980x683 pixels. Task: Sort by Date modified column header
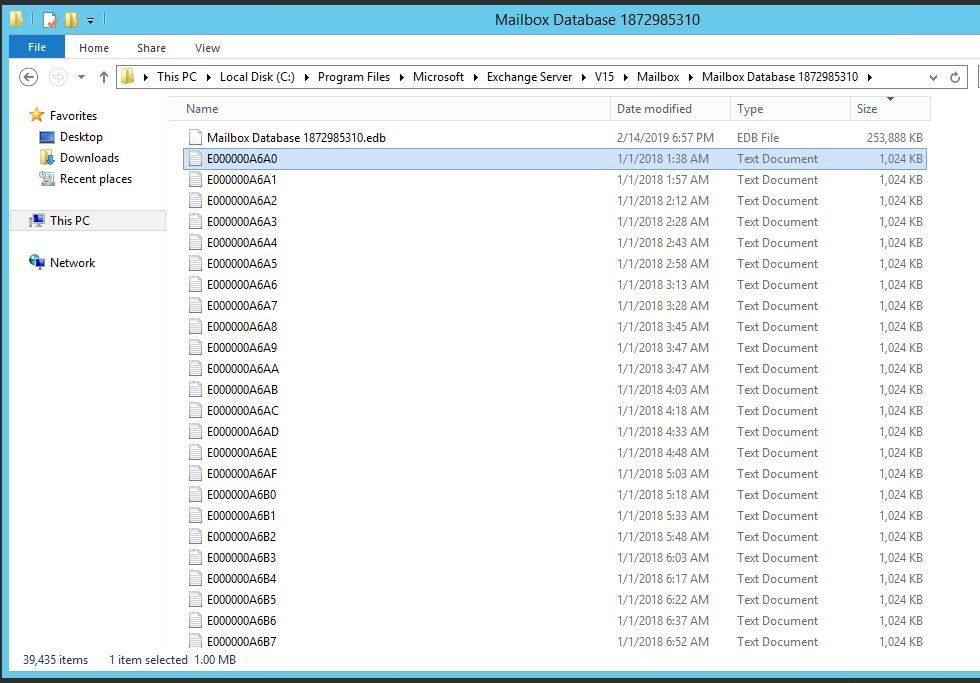[x=670, y=109]
